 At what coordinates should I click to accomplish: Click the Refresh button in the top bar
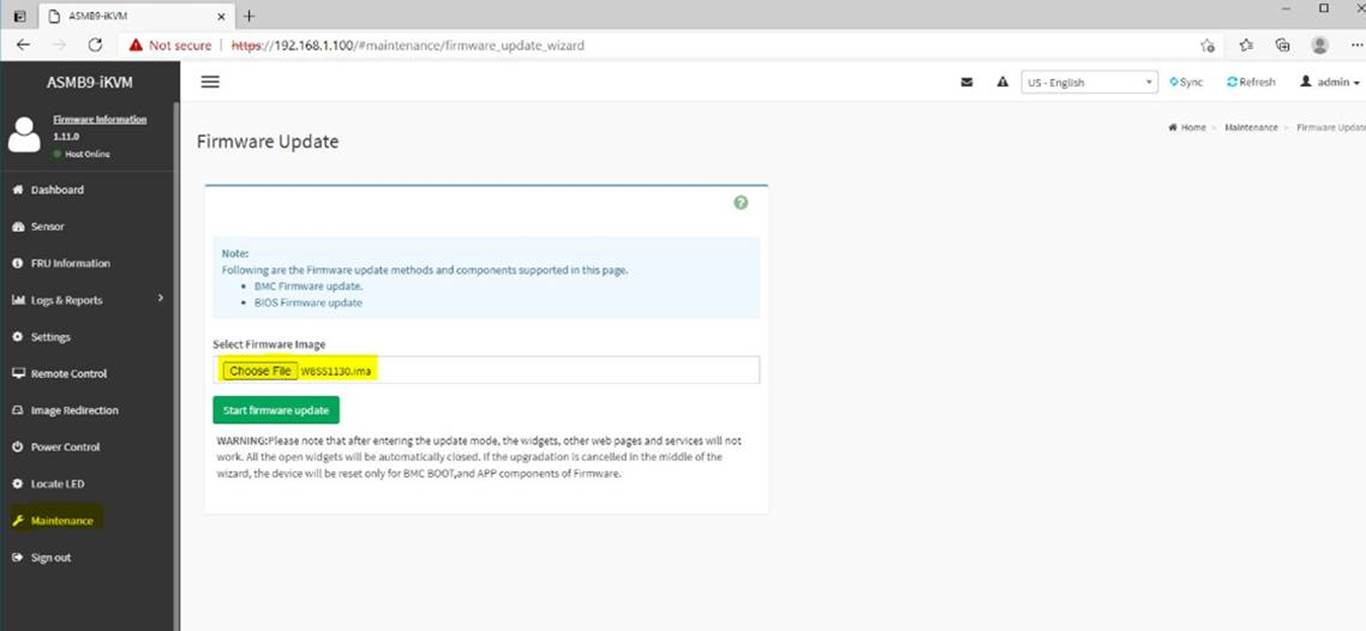(x=1251, y=82)
